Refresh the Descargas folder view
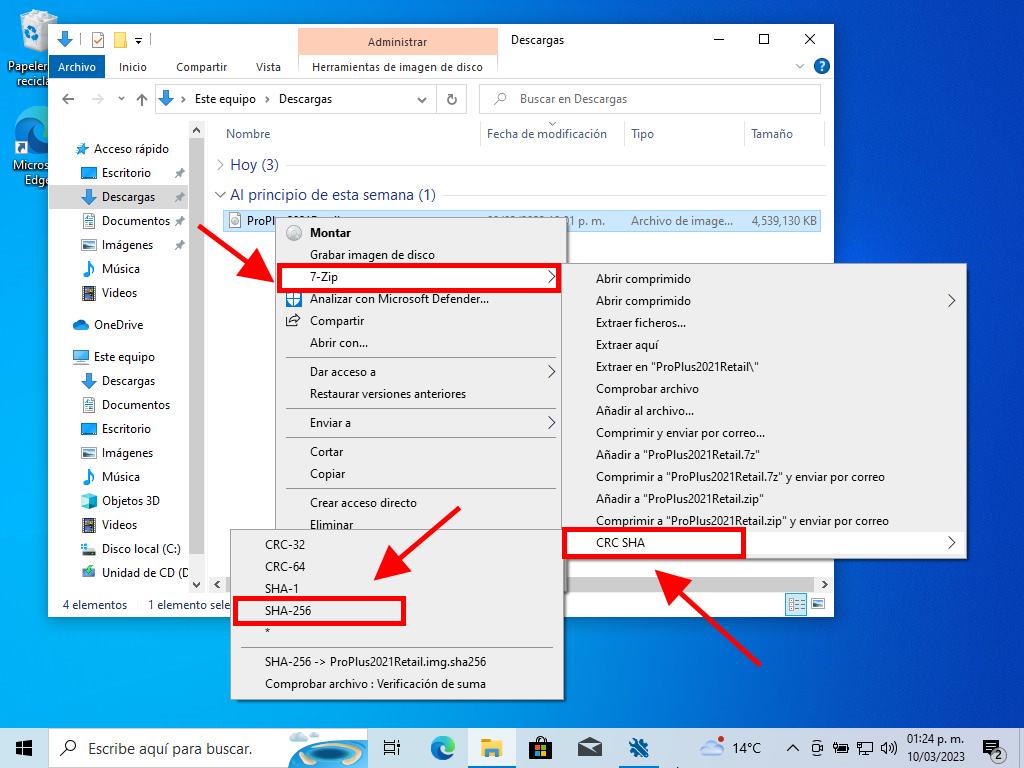This screenshot has width=1024, height=768. [452, 99]
